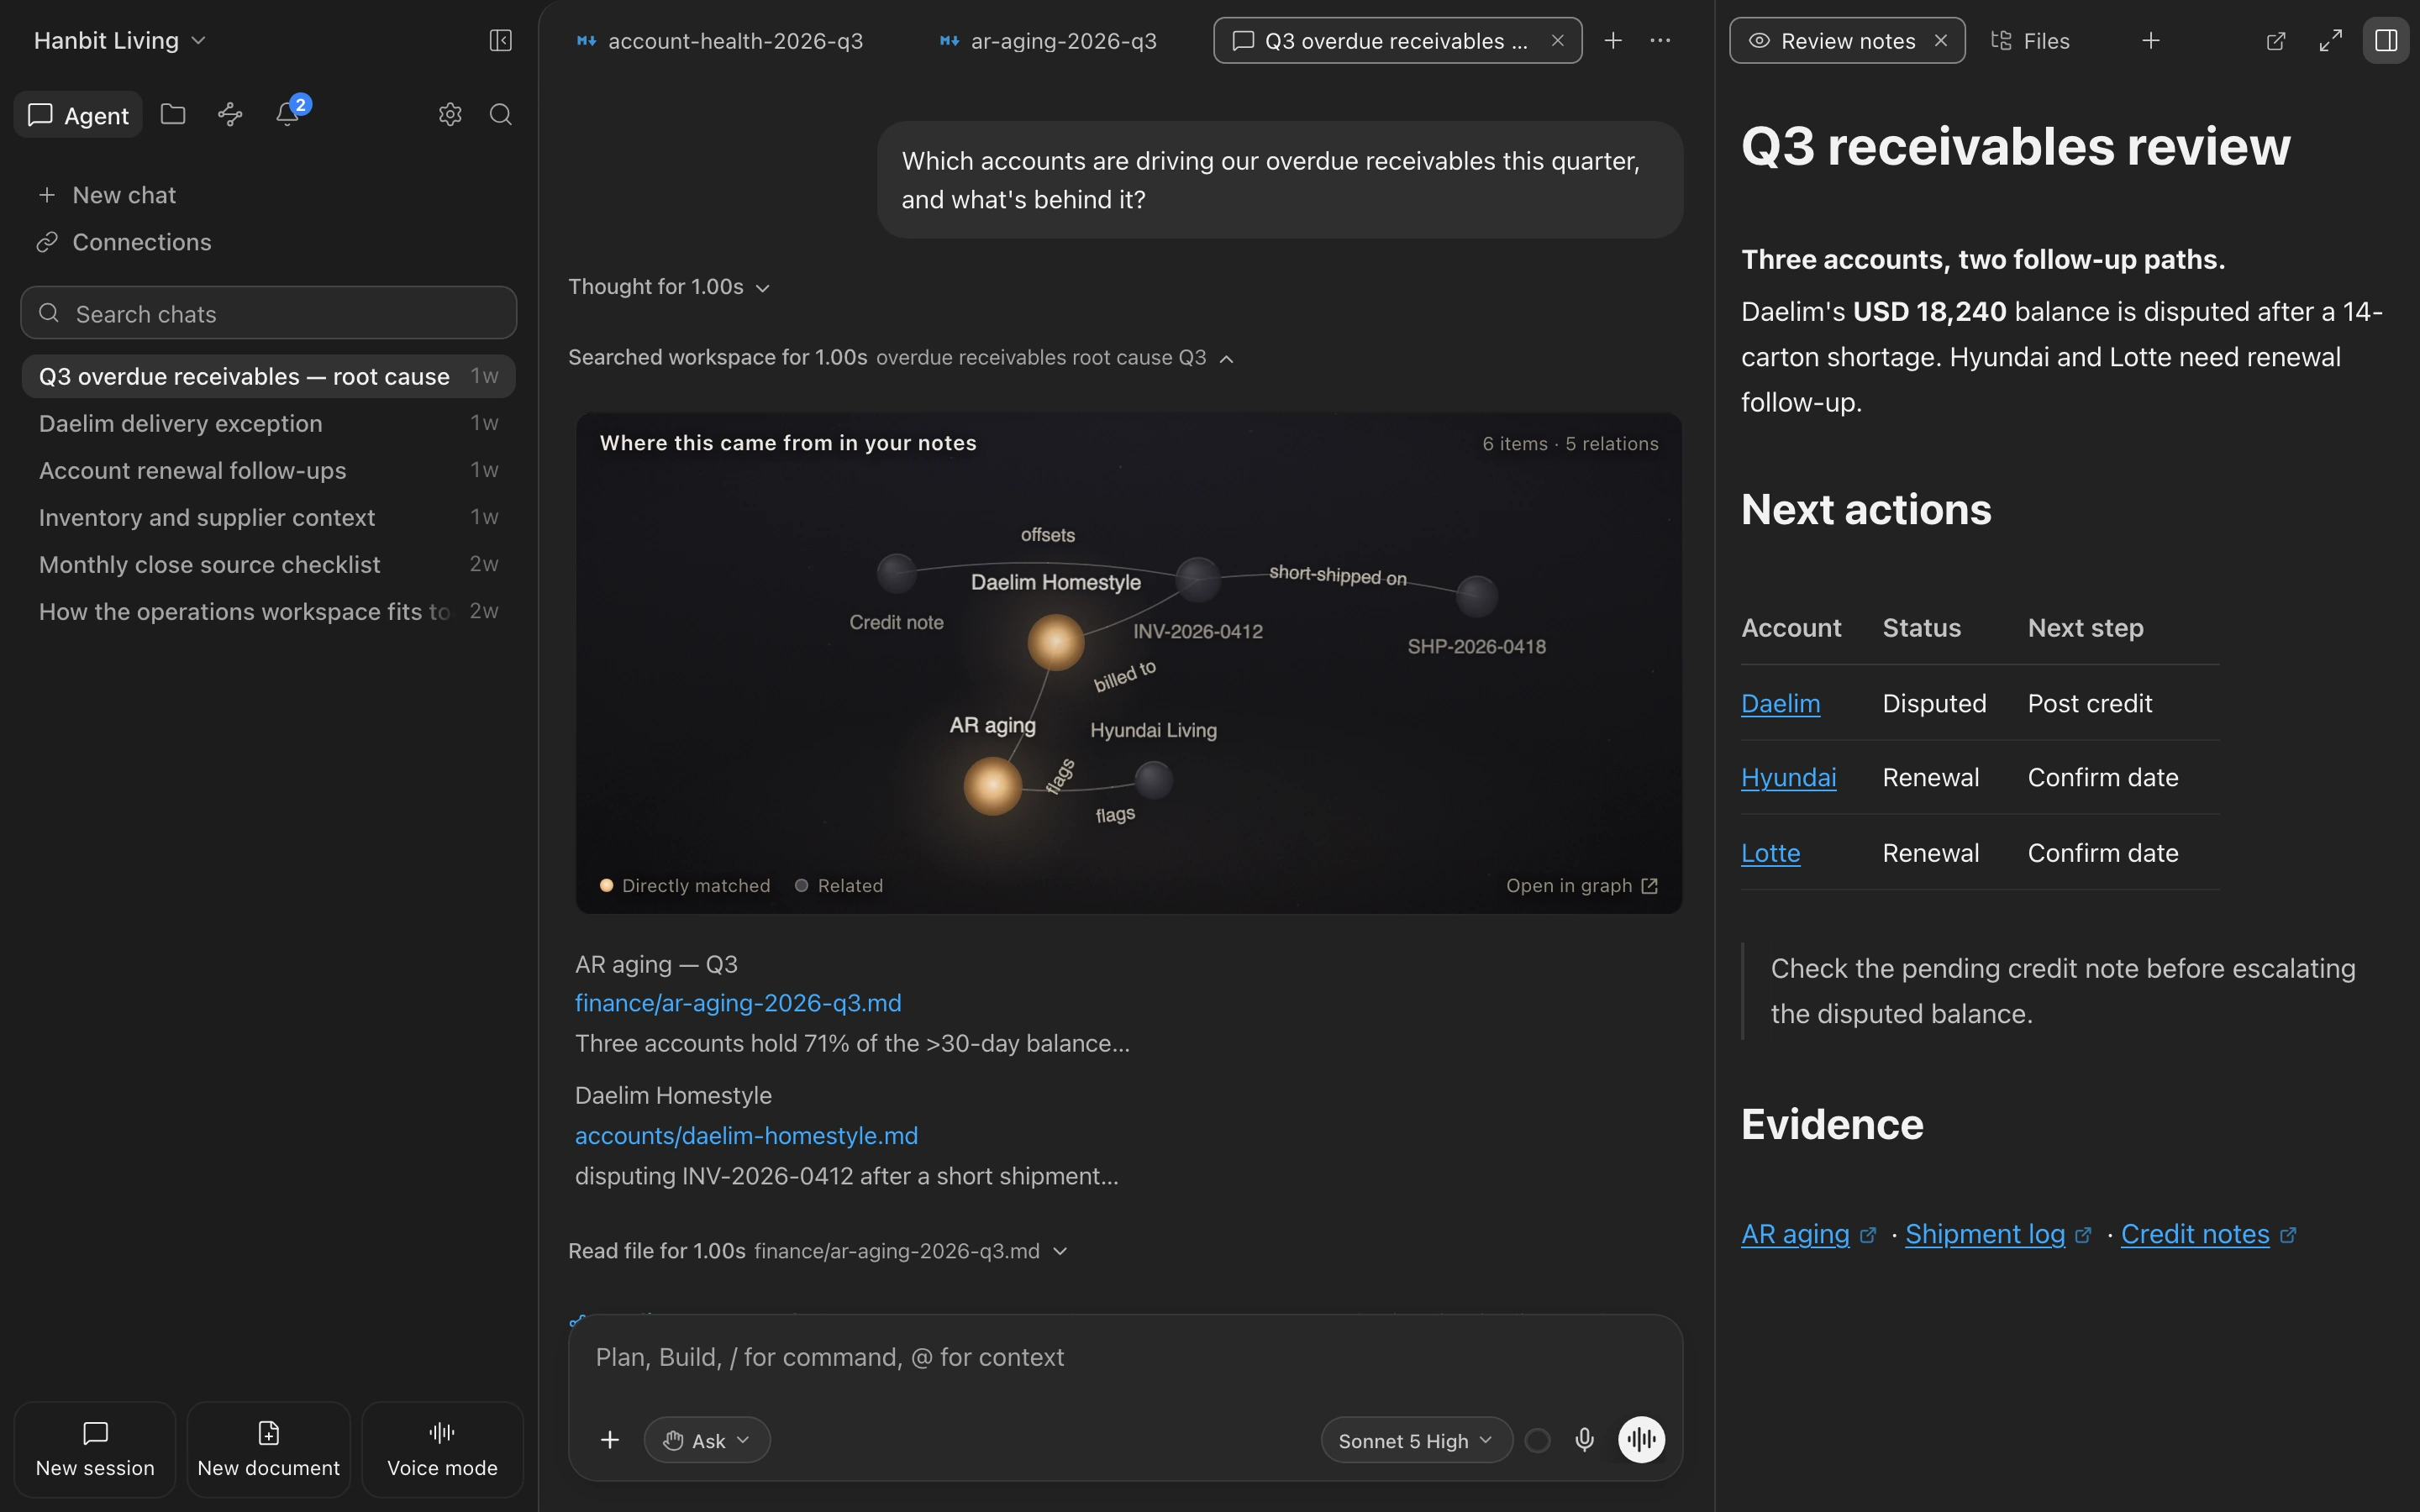Click the white voice waveform button
The height and width of the screenshot is (1512, 2420).
pos(1642,1440)
